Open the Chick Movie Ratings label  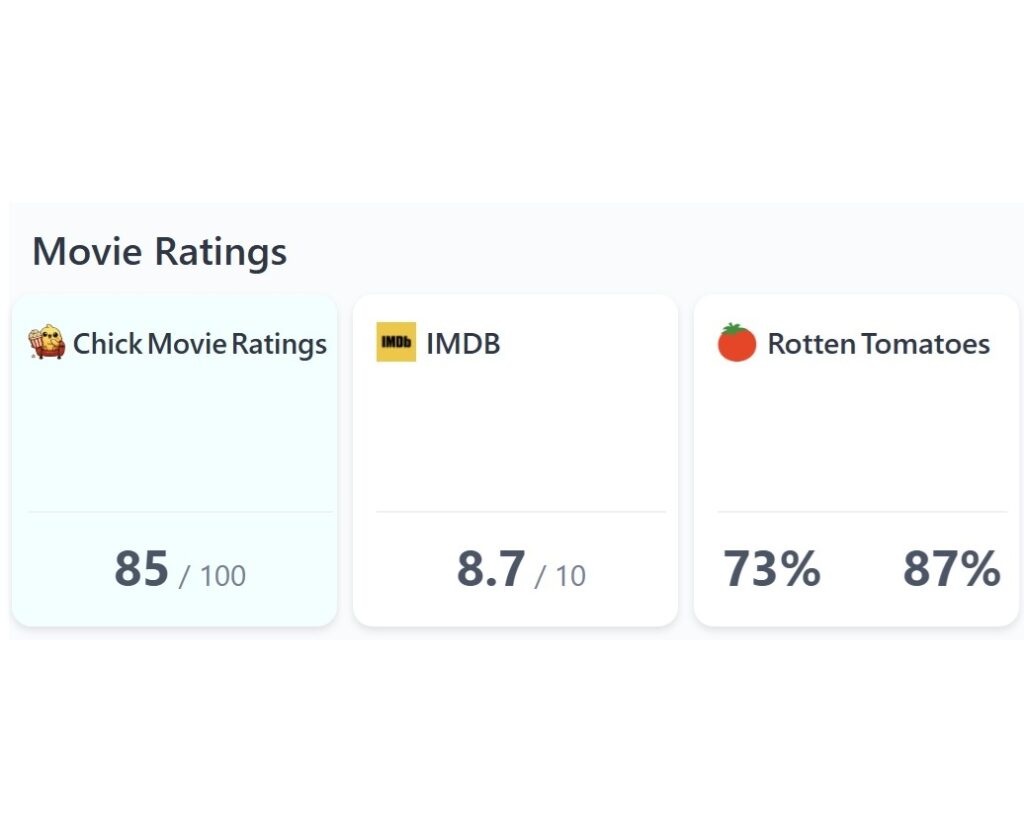200,344
